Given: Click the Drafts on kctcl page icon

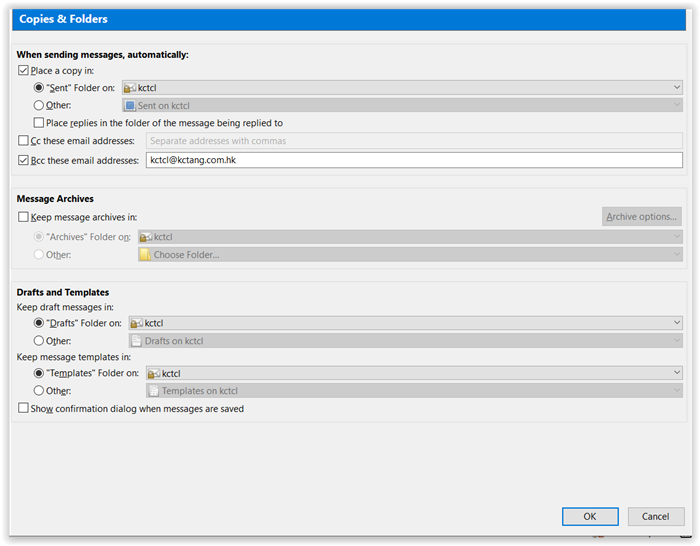Looking at the screenshot, I should 137,341.
